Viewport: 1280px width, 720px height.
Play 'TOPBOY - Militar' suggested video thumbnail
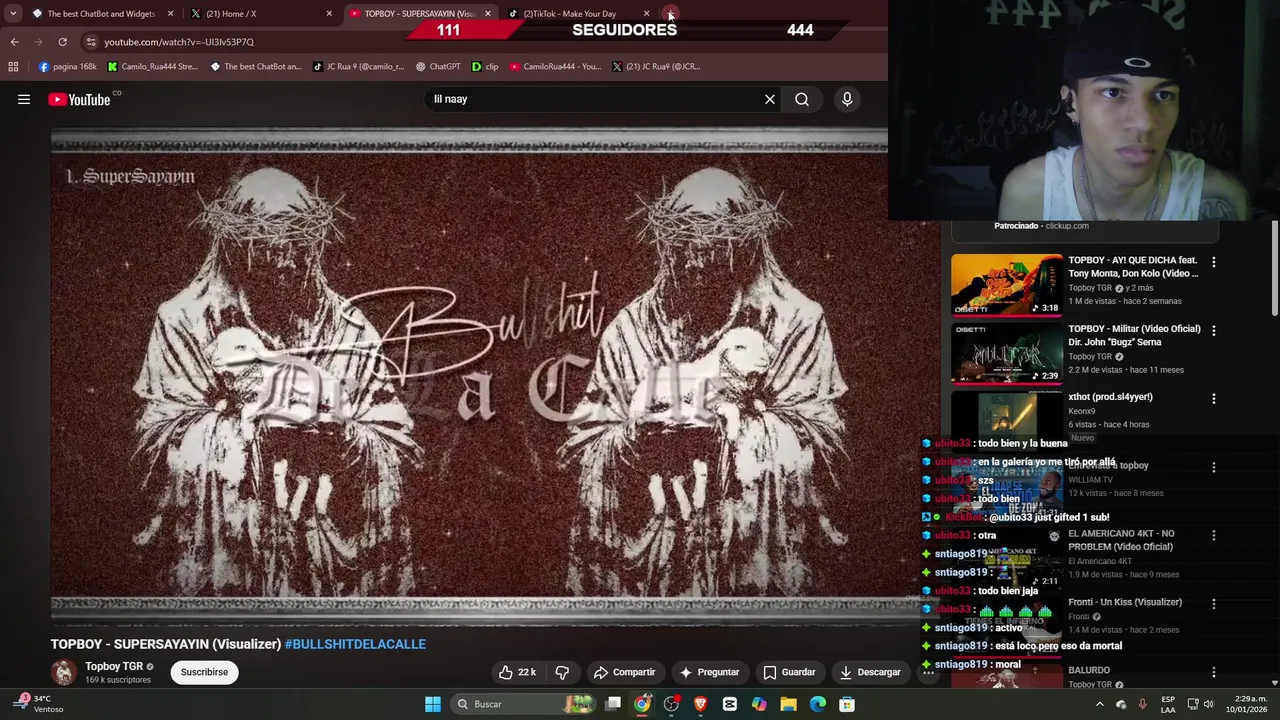click(1006, 353)
